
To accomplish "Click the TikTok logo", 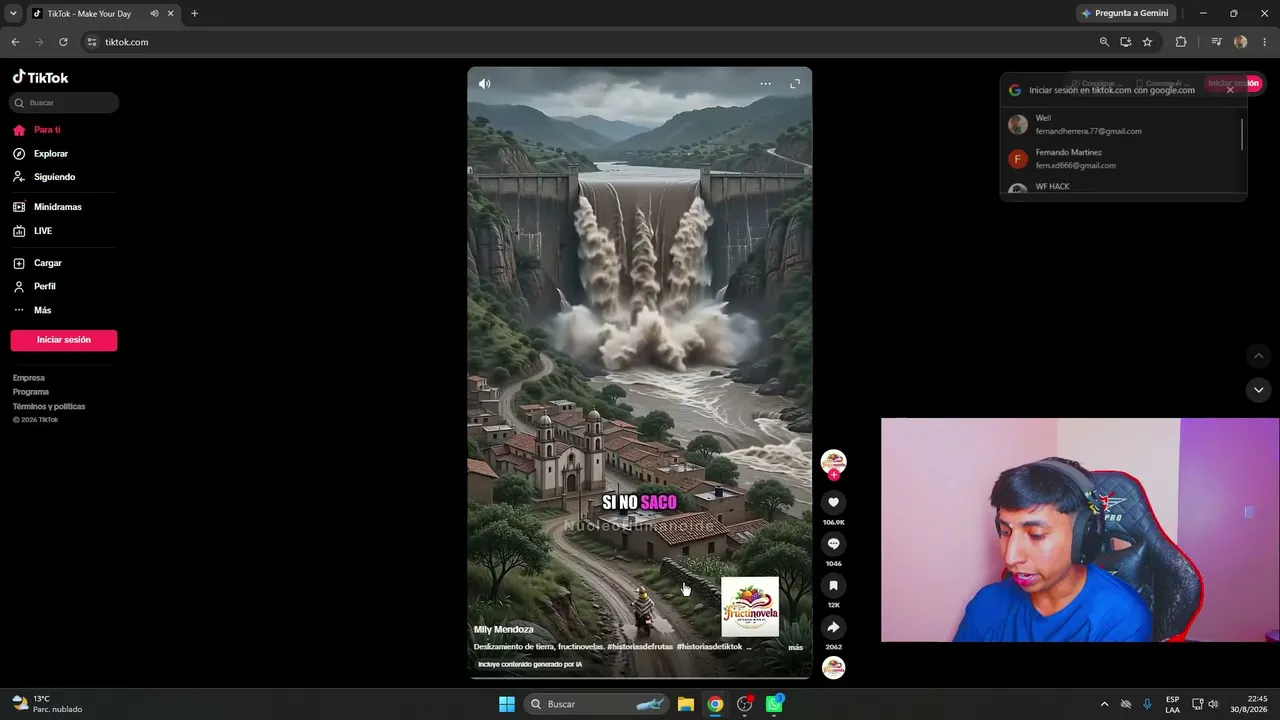I will tap(40, 77).
